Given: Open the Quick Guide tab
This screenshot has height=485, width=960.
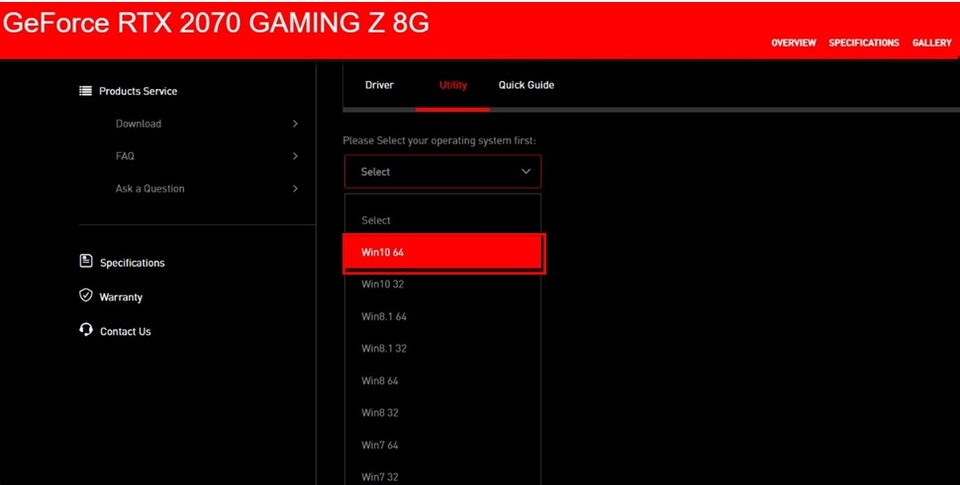Looking at the screenshot, I should coord(526,85).
